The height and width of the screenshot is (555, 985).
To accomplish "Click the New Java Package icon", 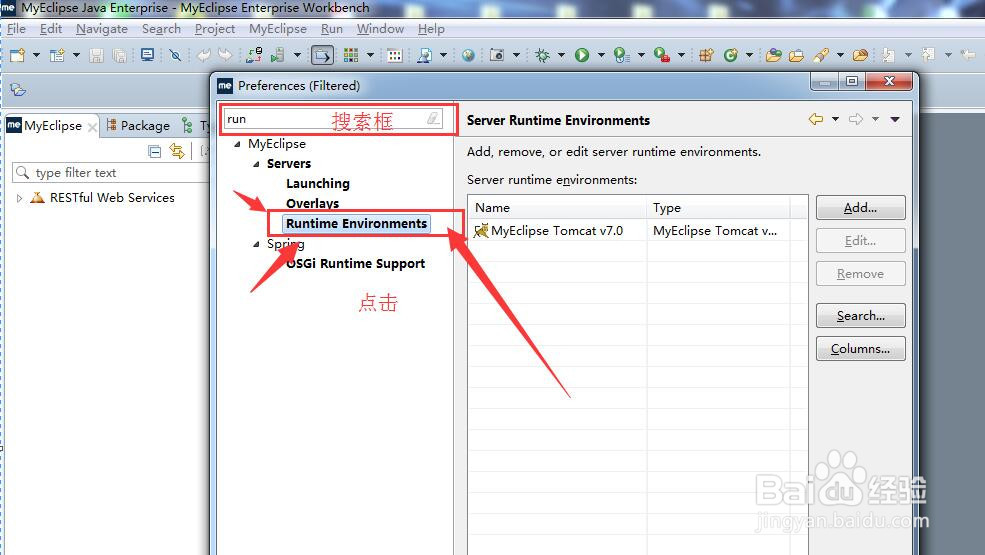I will [x=706, y=55].
